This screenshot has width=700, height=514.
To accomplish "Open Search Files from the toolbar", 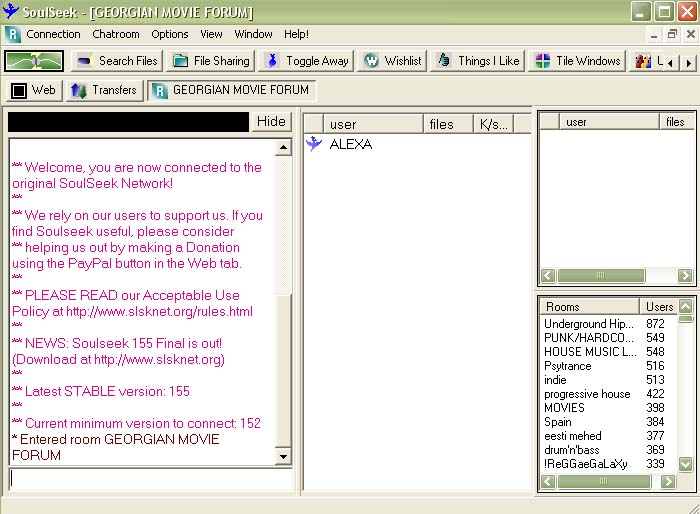I will click(117, 61).
